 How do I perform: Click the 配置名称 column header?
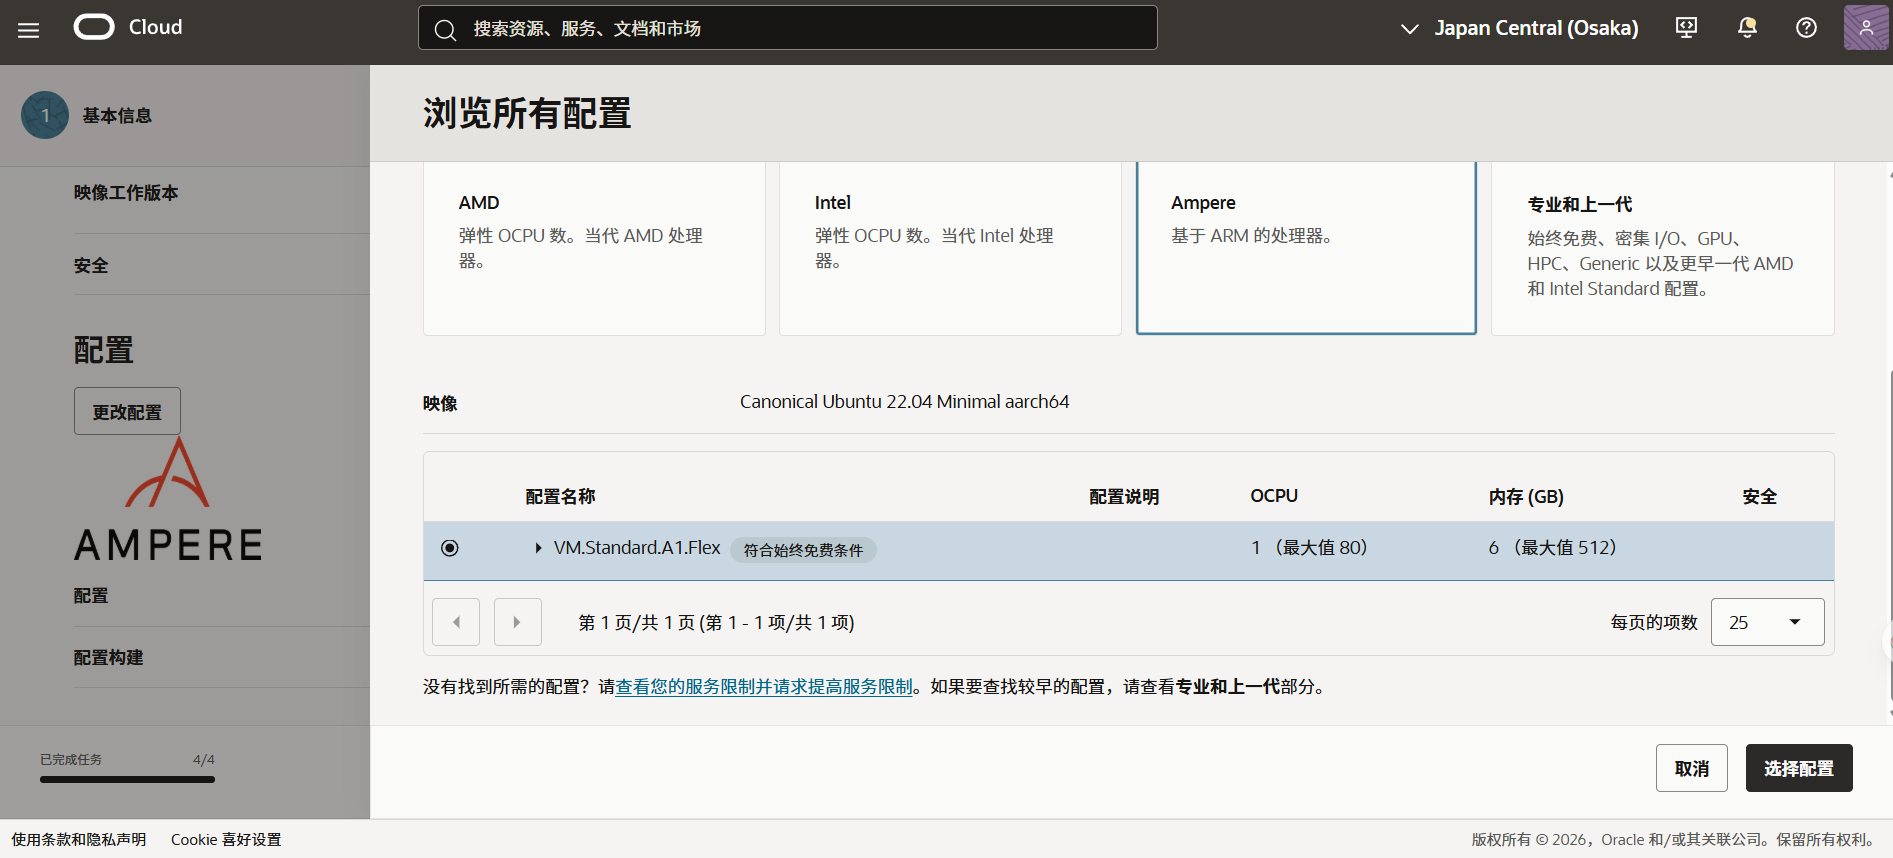click(x=560, y=497)
